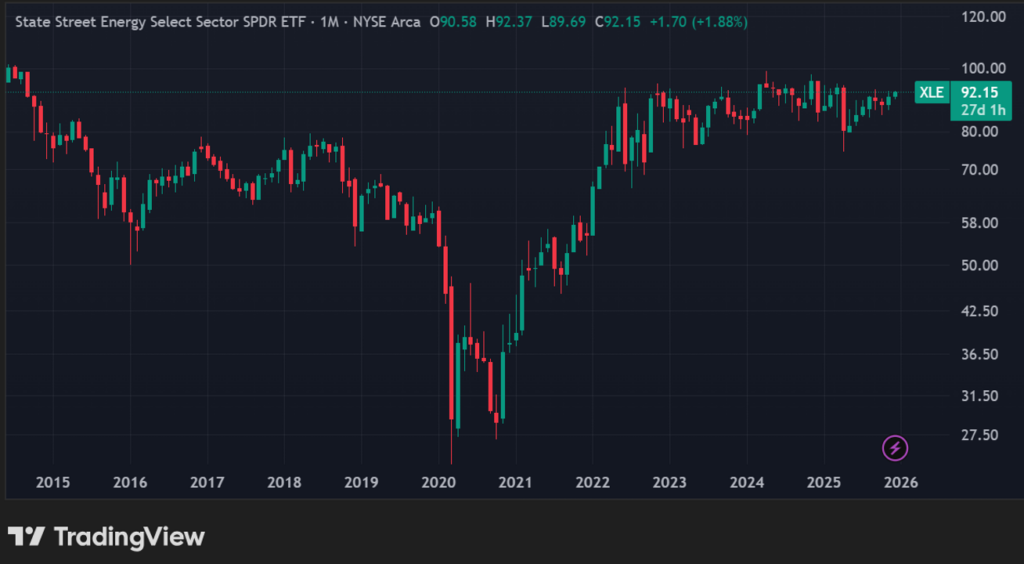Click the high value H92.37
The image size is (1024, 564).
coord(508,22)
